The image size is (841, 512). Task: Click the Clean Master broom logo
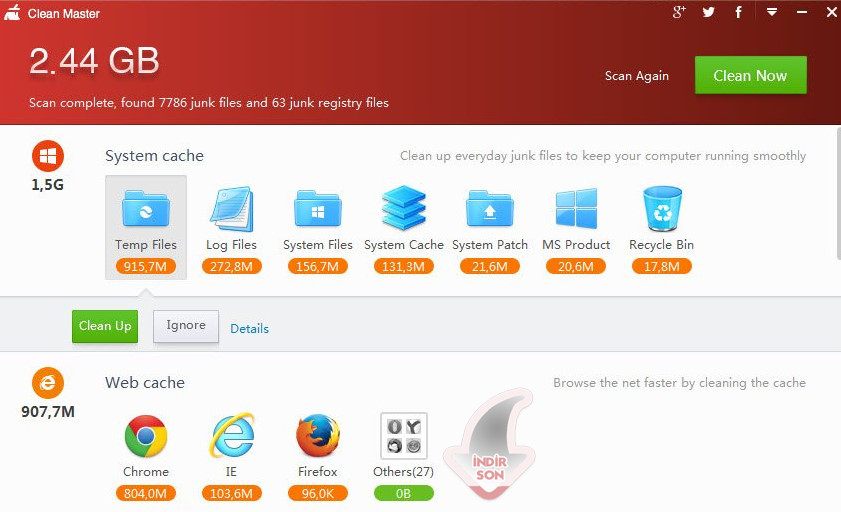coord(12,12)
